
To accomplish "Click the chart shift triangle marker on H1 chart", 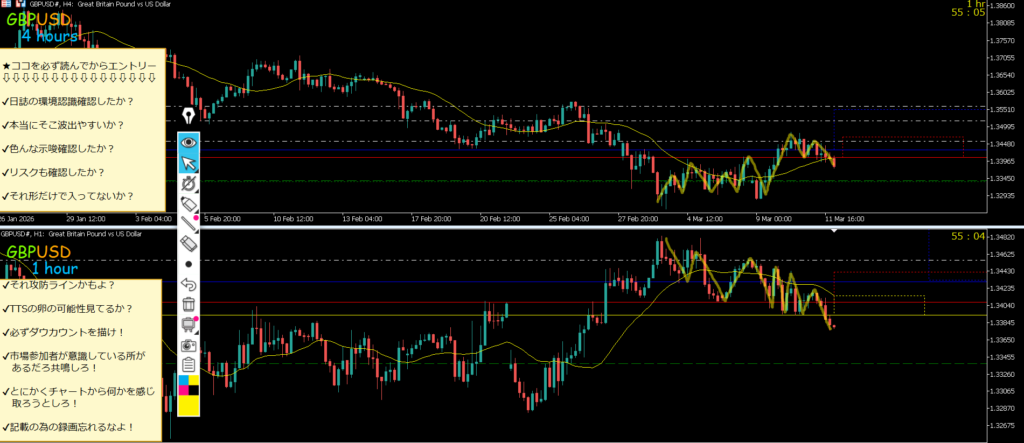I will coord(835,231).
